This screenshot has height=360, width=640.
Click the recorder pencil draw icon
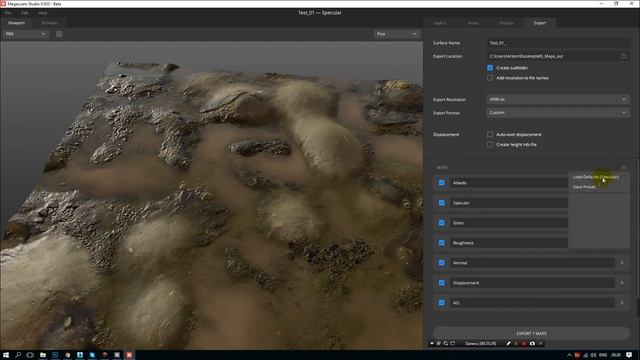point(508,344)
